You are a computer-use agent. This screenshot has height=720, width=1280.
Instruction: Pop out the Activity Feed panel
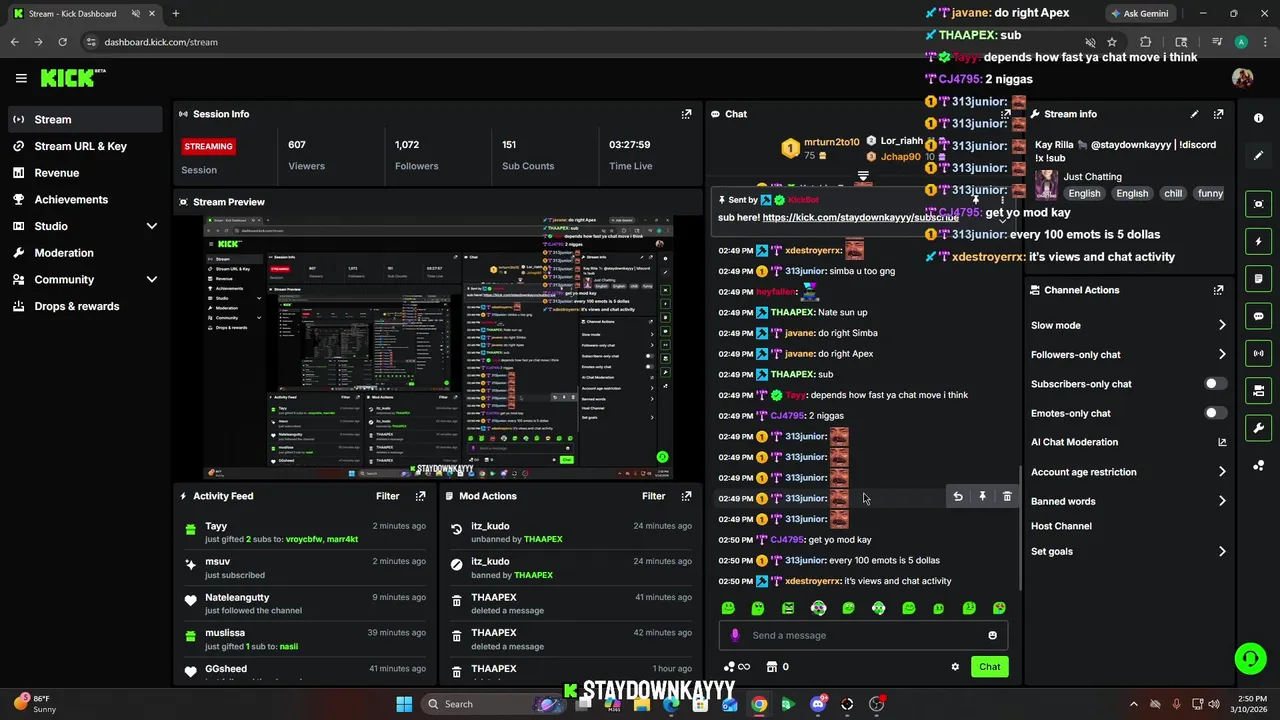[420, 496]
